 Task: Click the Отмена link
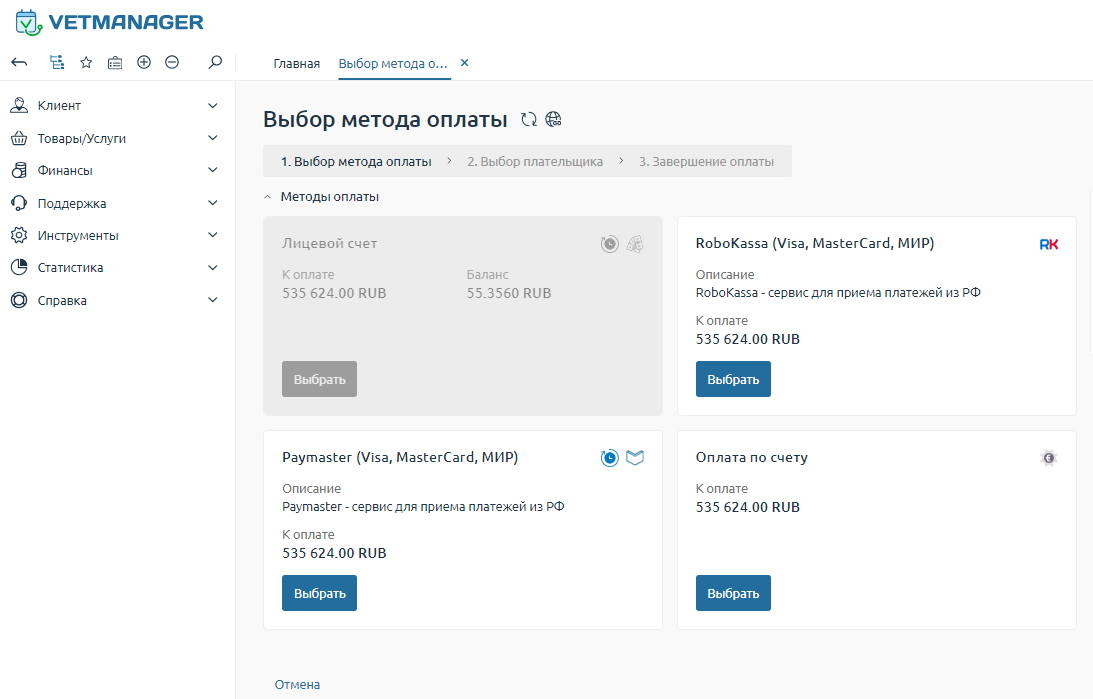pyautogui.click(x=297, y=685)
